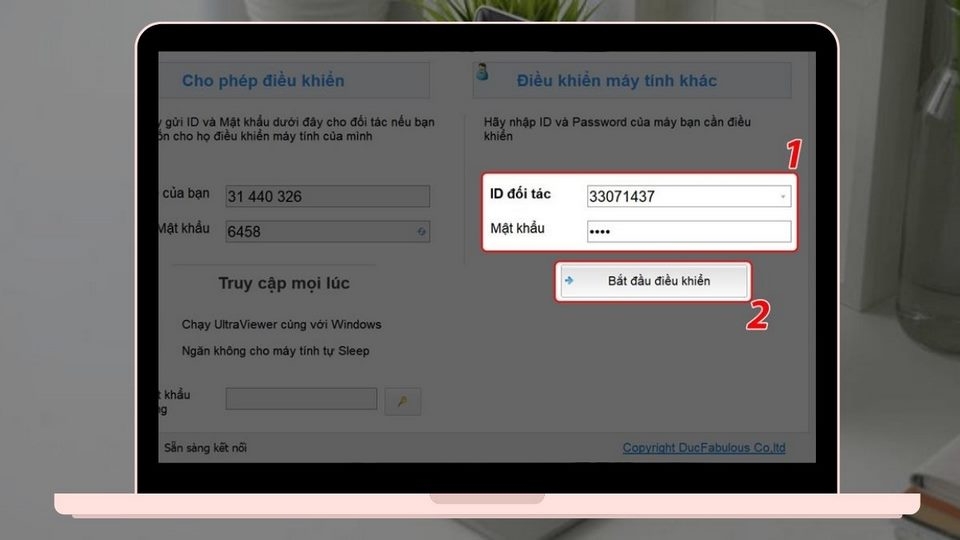Click the blue arrow icon on the start control button
The width and height of the screenshot is (960, 540).
569,280
